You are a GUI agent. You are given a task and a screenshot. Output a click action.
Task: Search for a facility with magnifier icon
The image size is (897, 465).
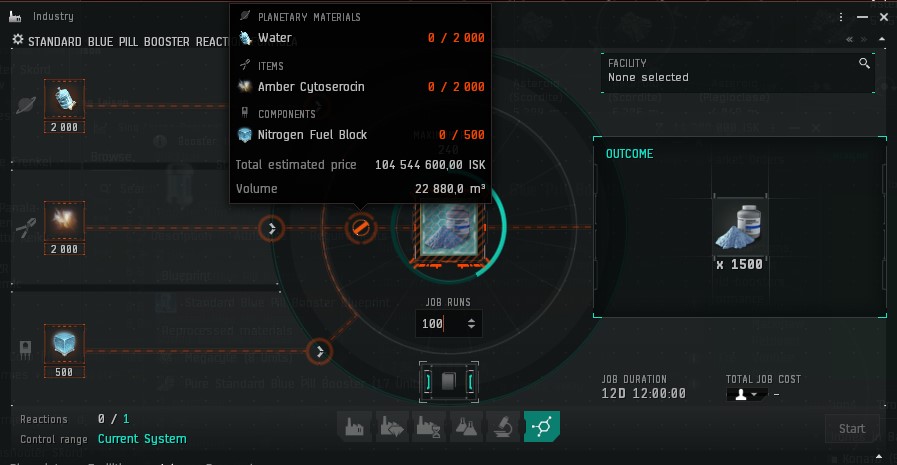click(864, 63)
